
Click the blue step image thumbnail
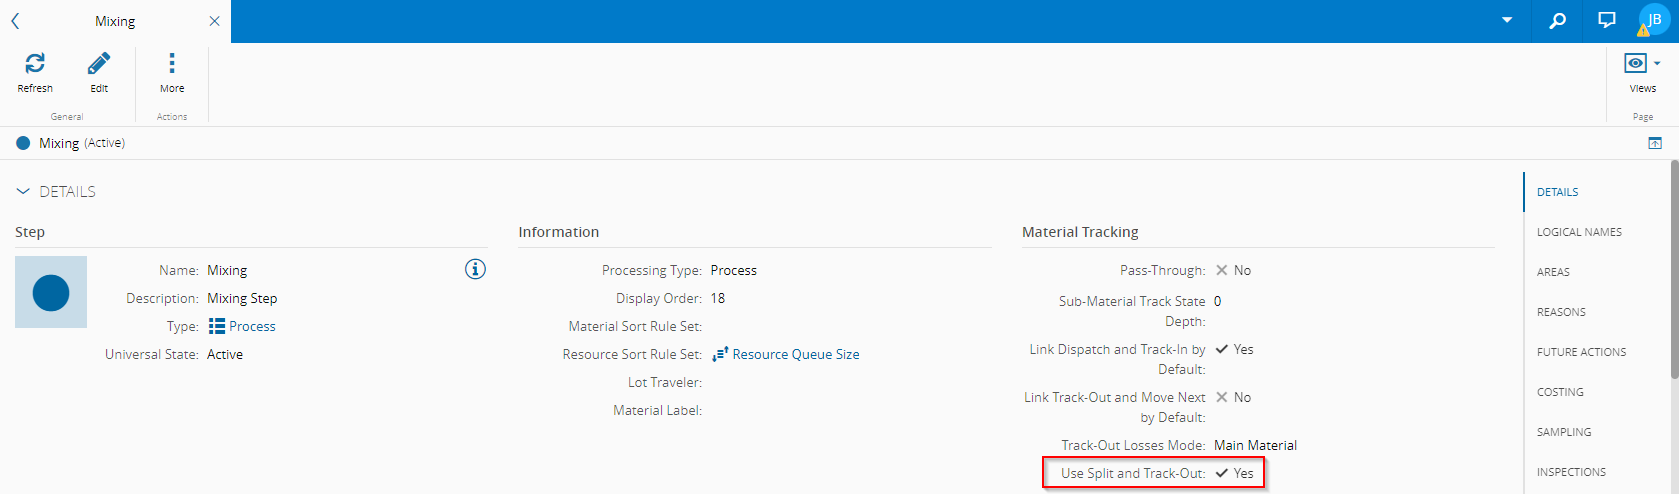pyautogui.click(x=51, y=292)
